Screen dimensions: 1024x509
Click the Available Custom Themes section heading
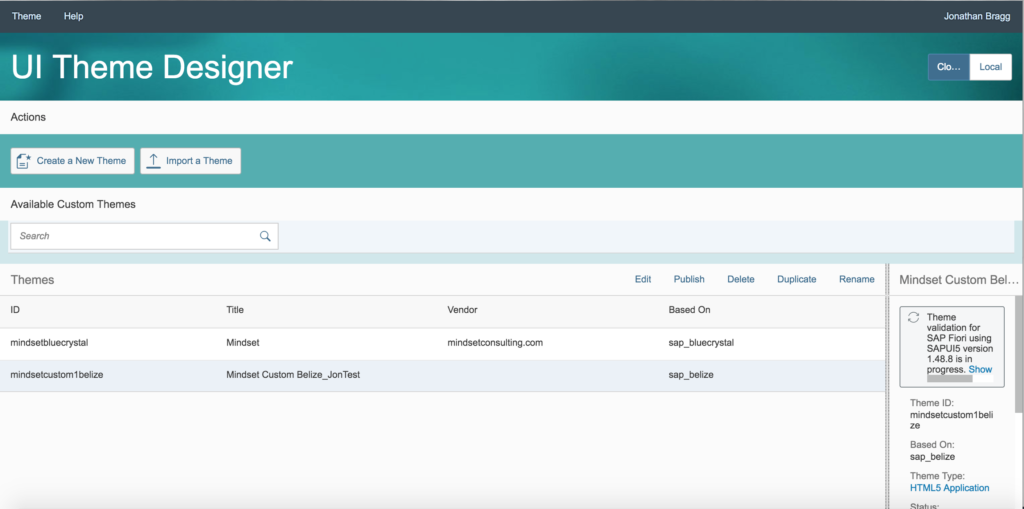(x=73, y=205)
